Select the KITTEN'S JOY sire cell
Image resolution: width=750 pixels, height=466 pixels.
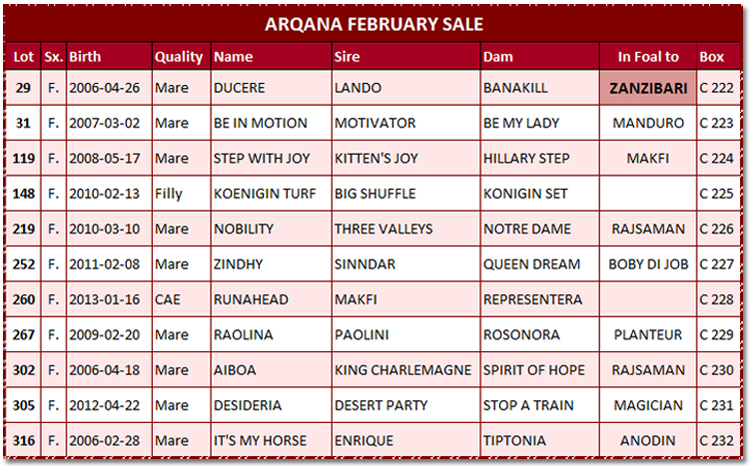(406, 158)
